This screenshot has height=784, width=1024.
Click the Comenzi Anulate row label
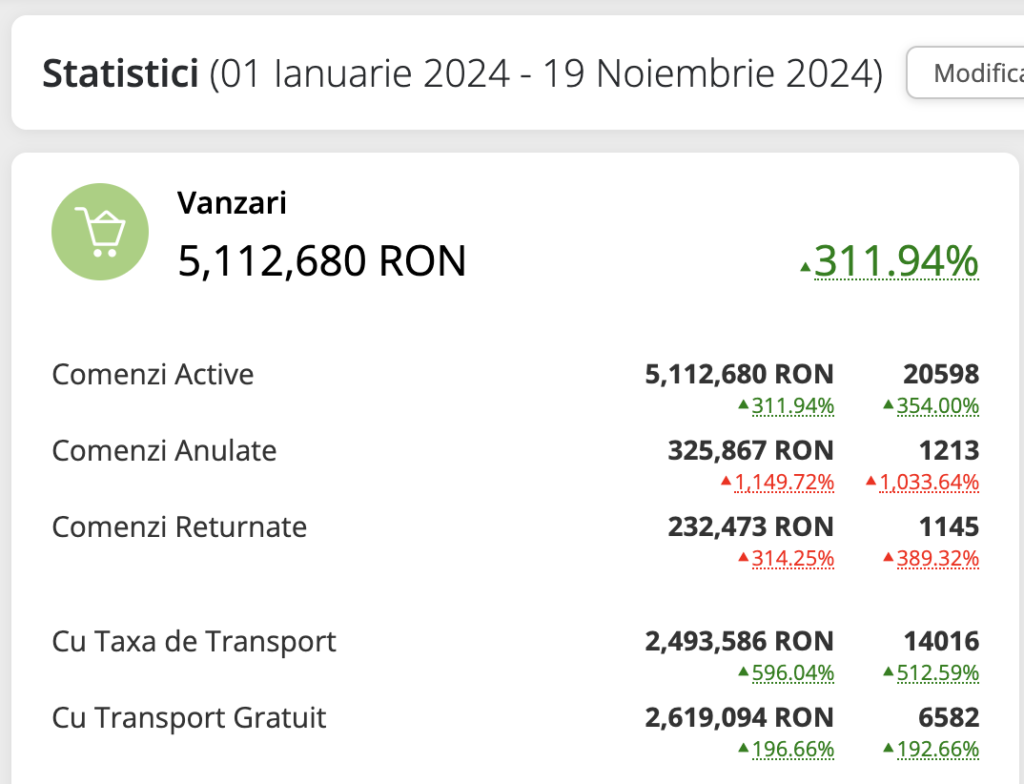pos(164,451)
